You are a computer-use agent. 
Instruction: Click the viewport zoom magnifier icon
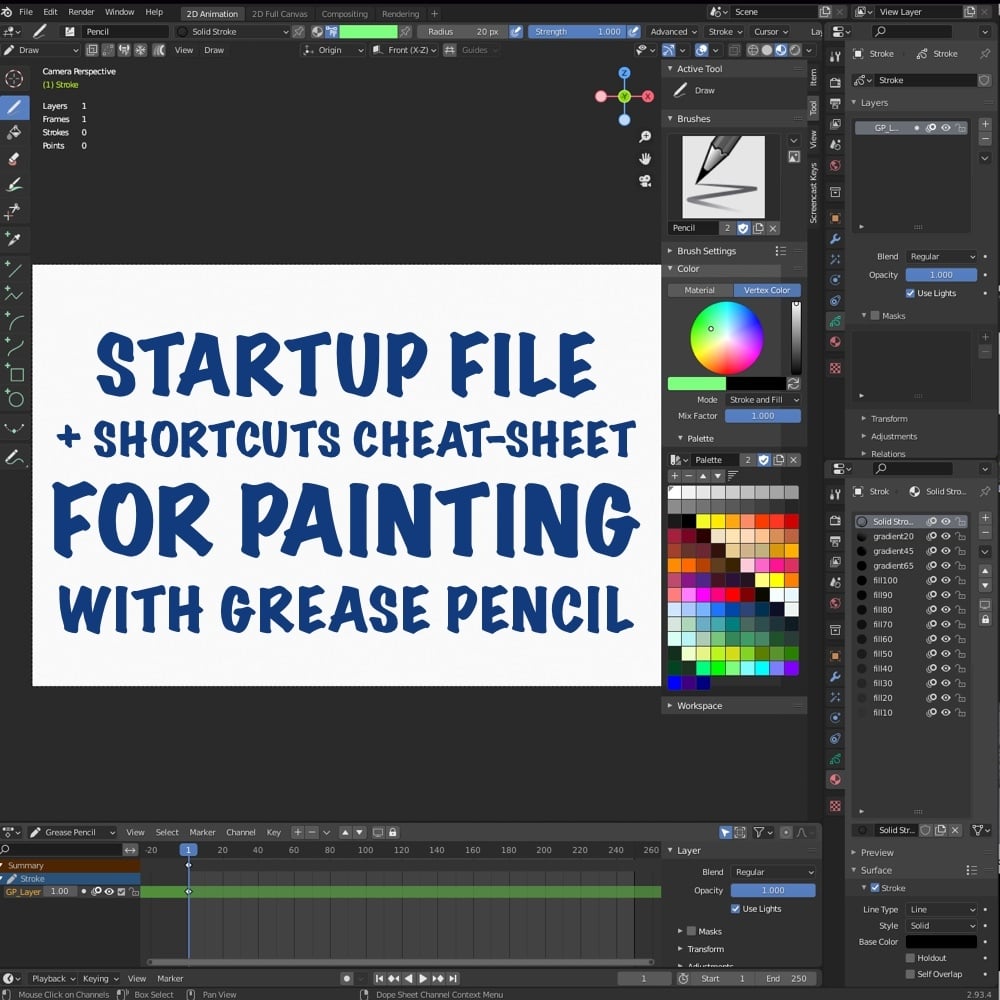point(645,137)
